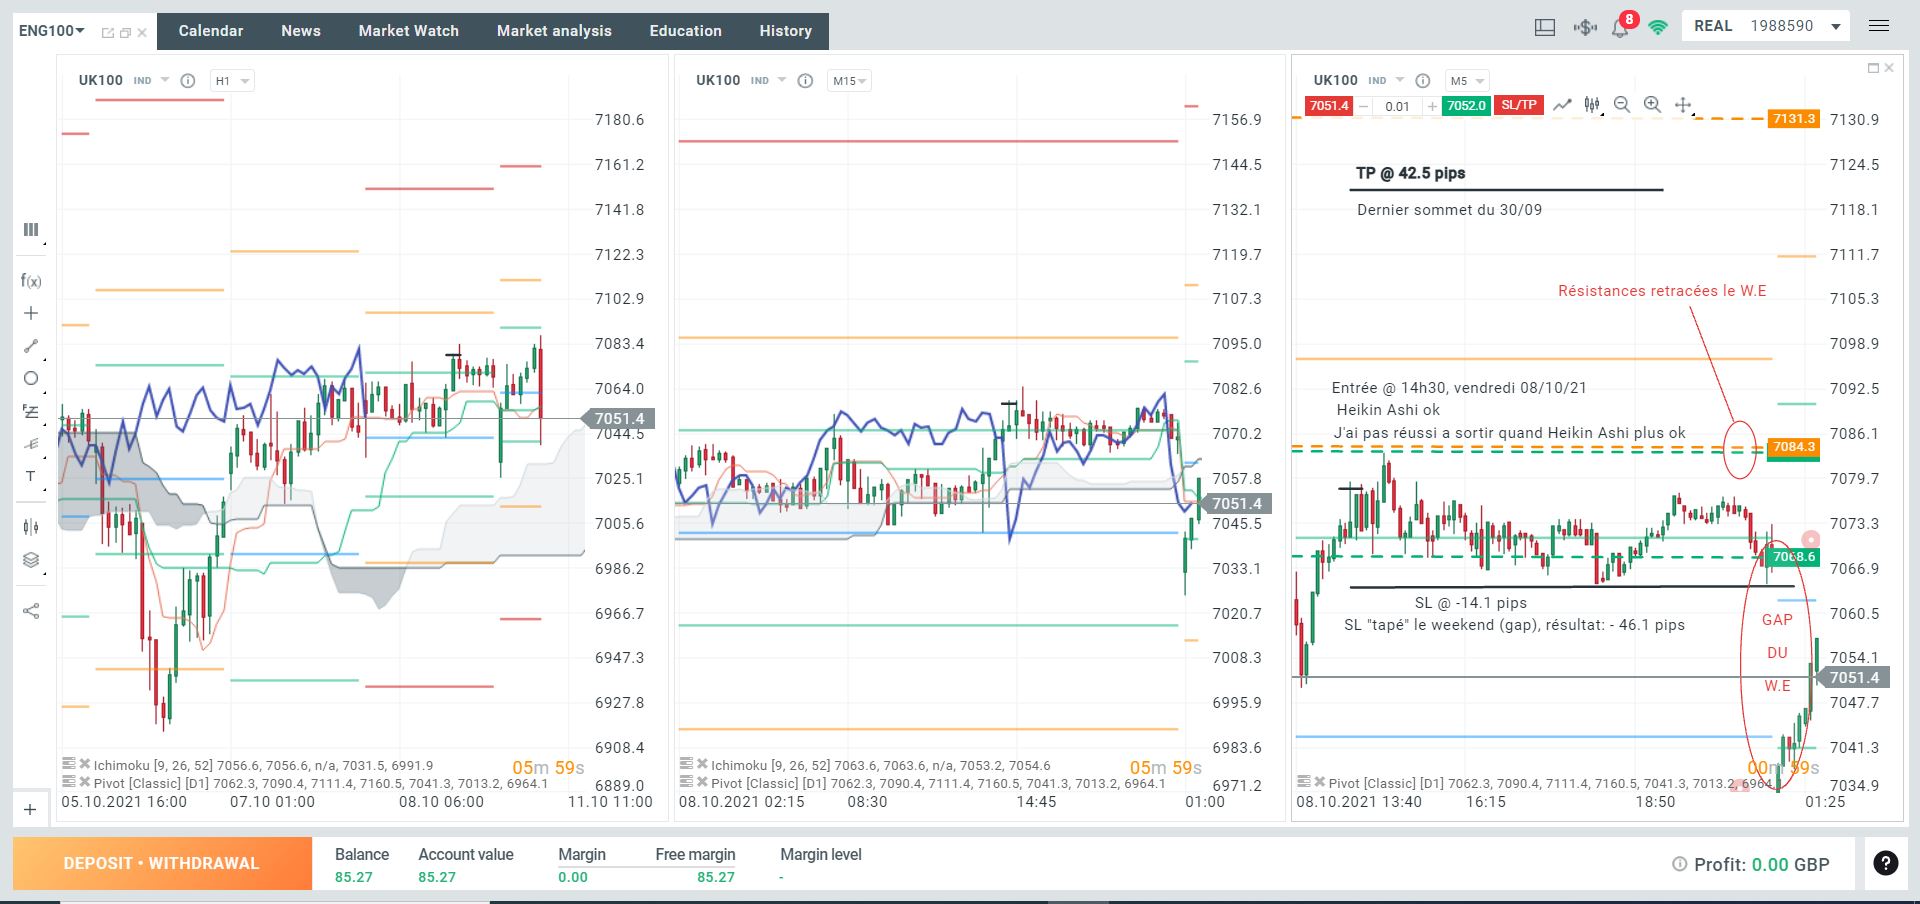Toggle Ichimoku lines icon on M15 chart

[x=686, y=765]
